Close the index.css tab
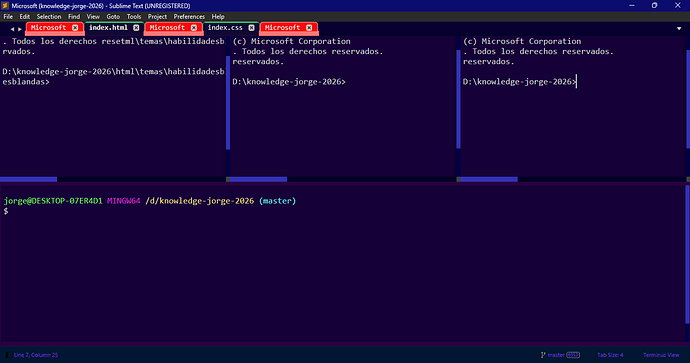 click(x=251, y=28)
